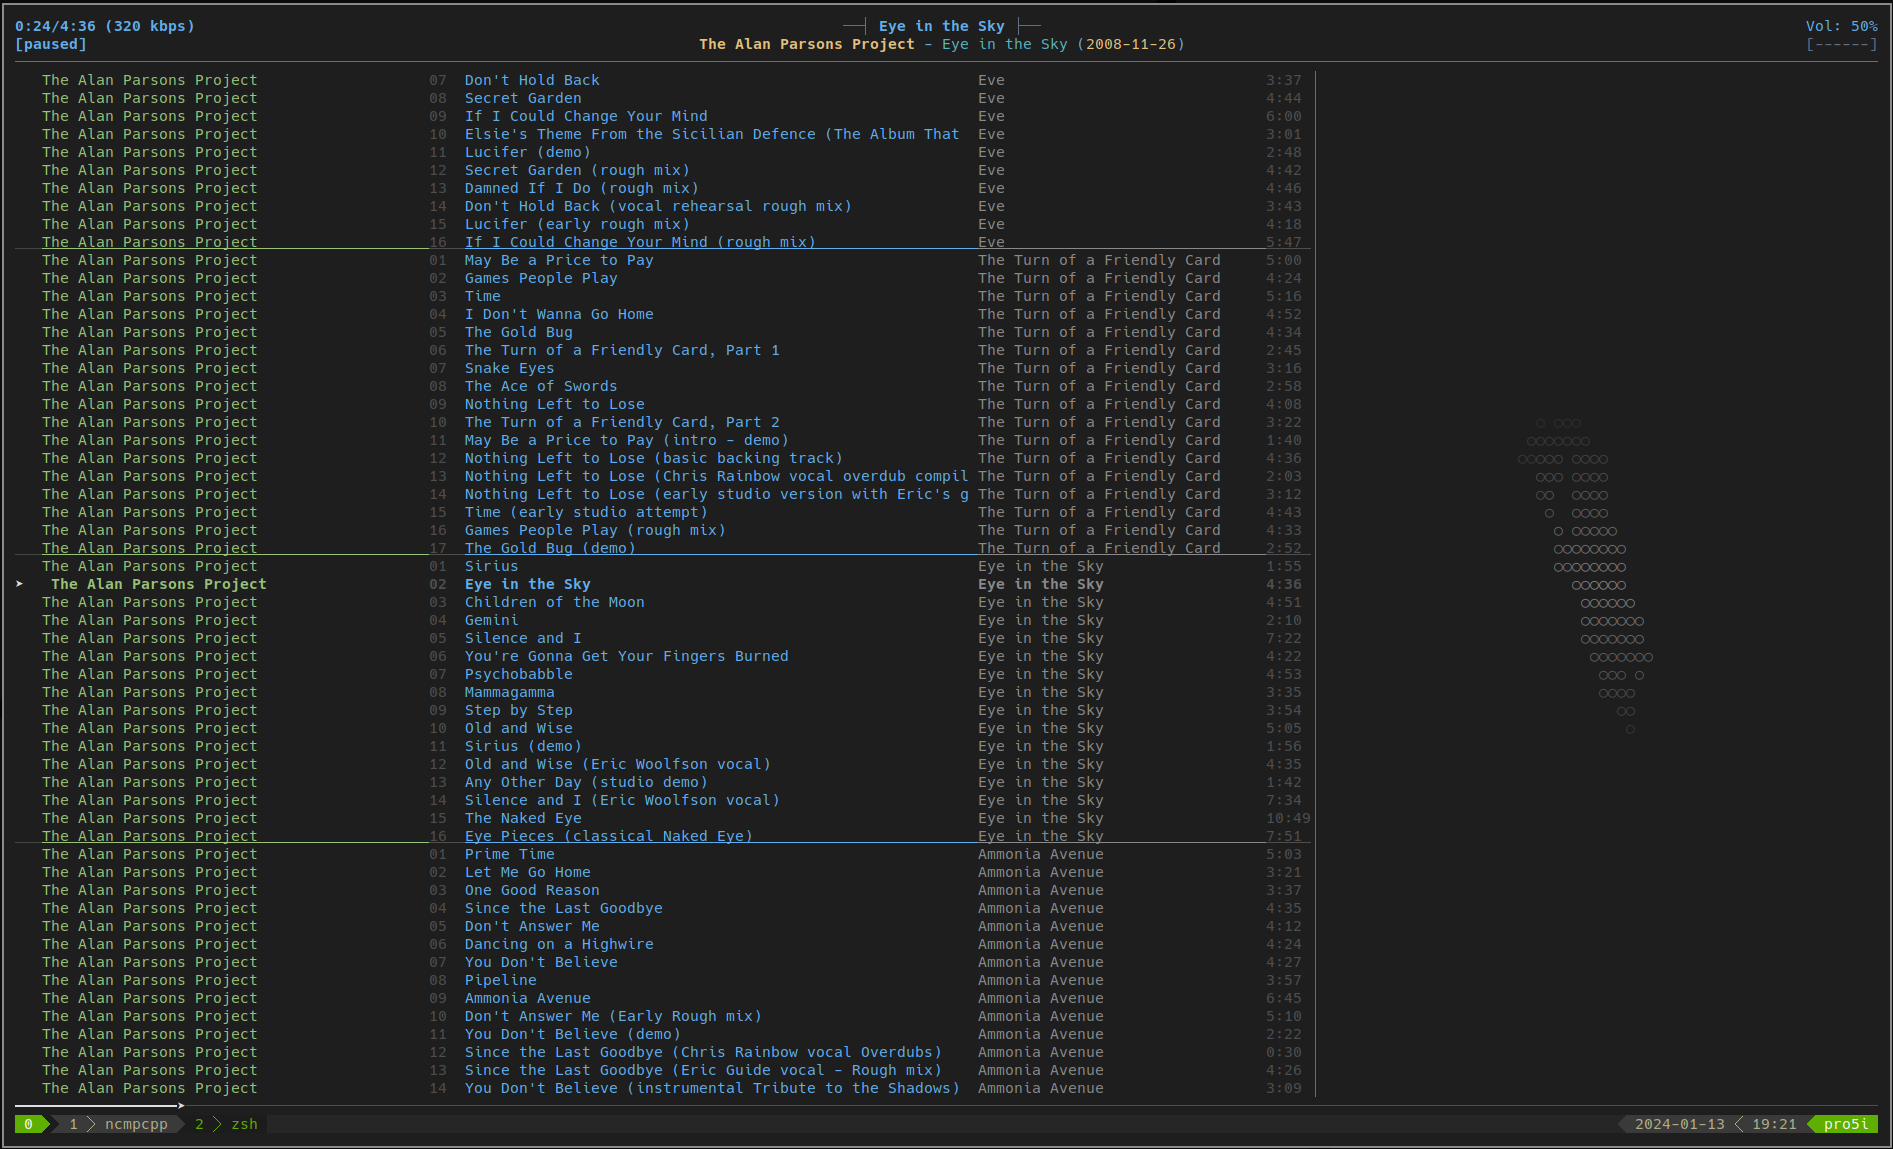Select Don't Answer Me (Early Rough mix)
Viewport: 1893px width, 1149px height.
point(612,1016)
